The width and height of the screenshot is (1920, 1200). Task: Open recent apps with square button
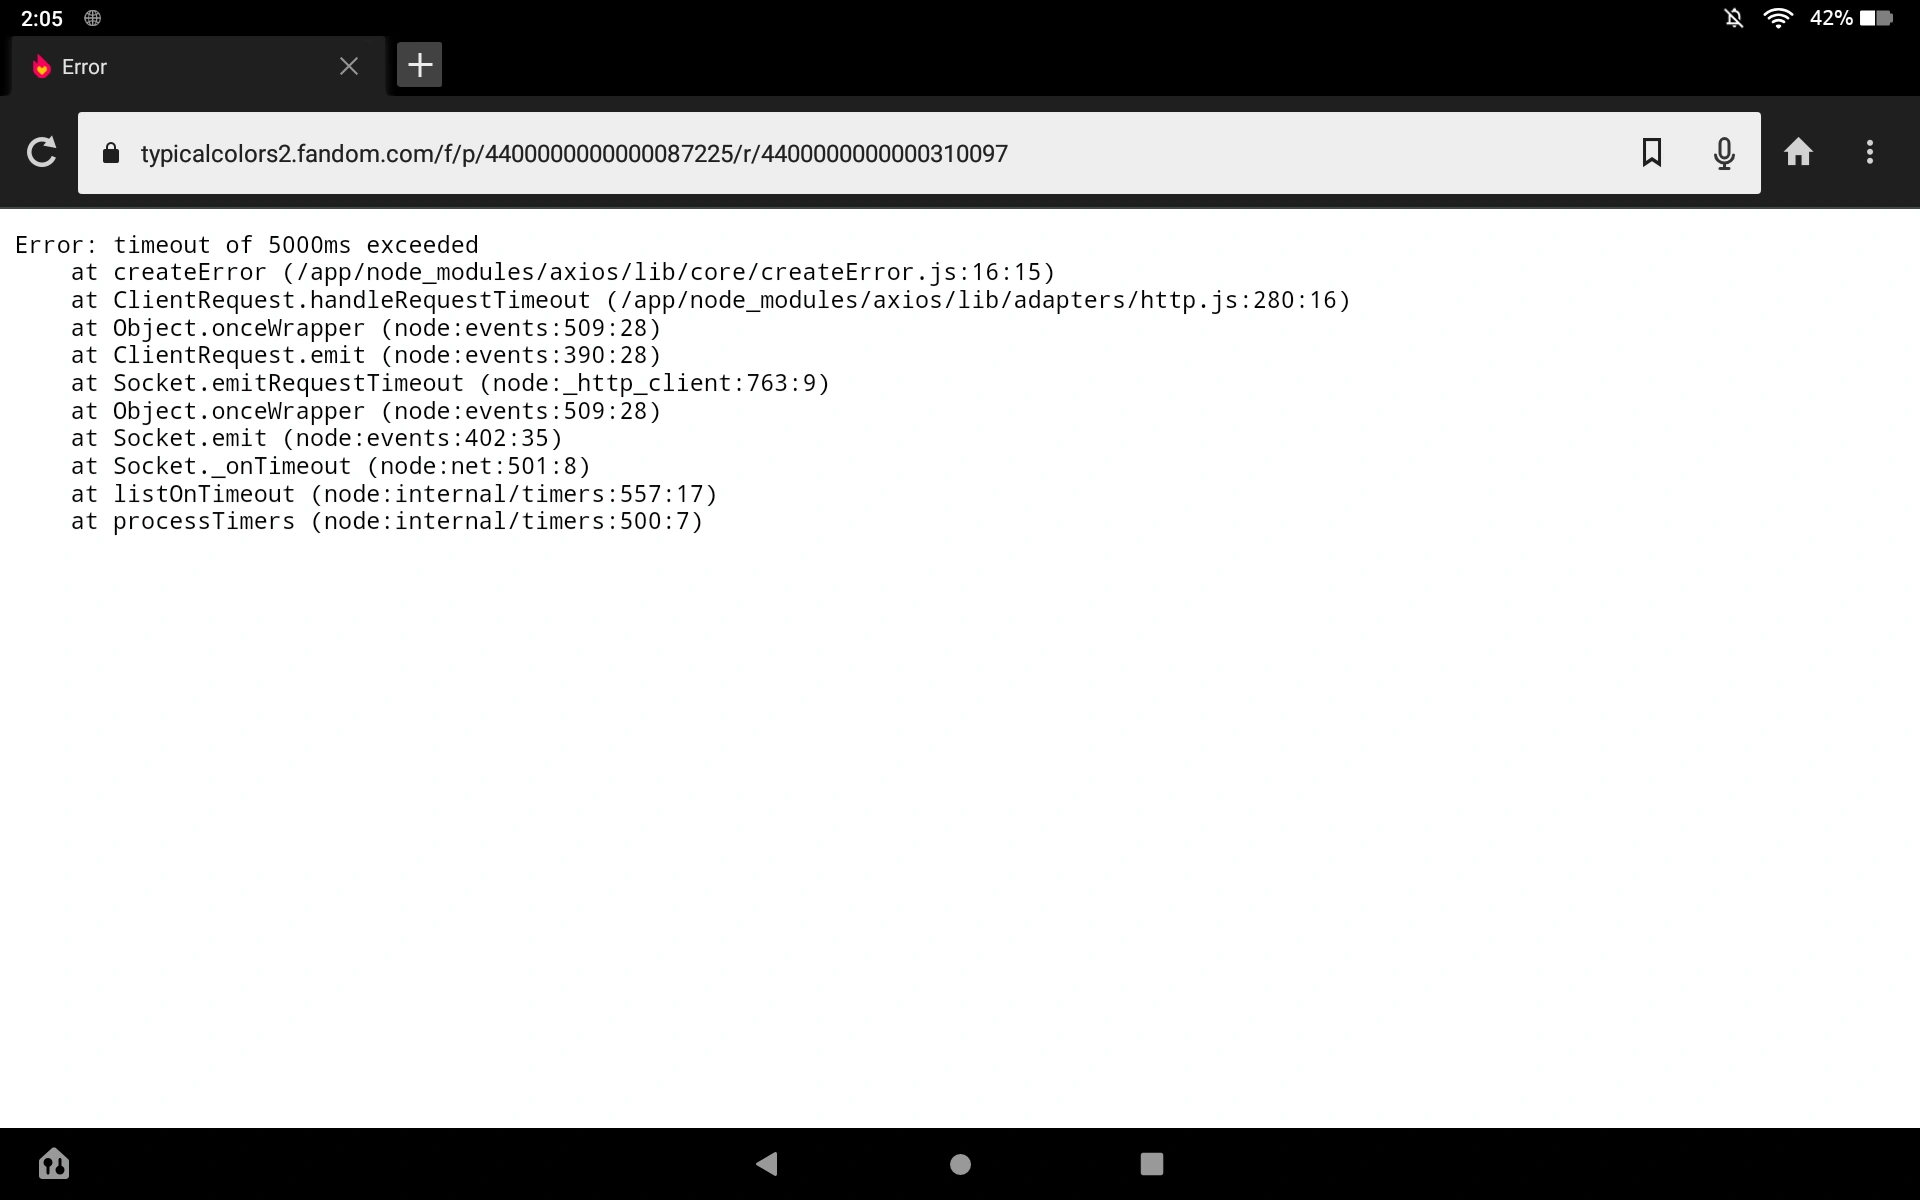pos(1152,1163)
